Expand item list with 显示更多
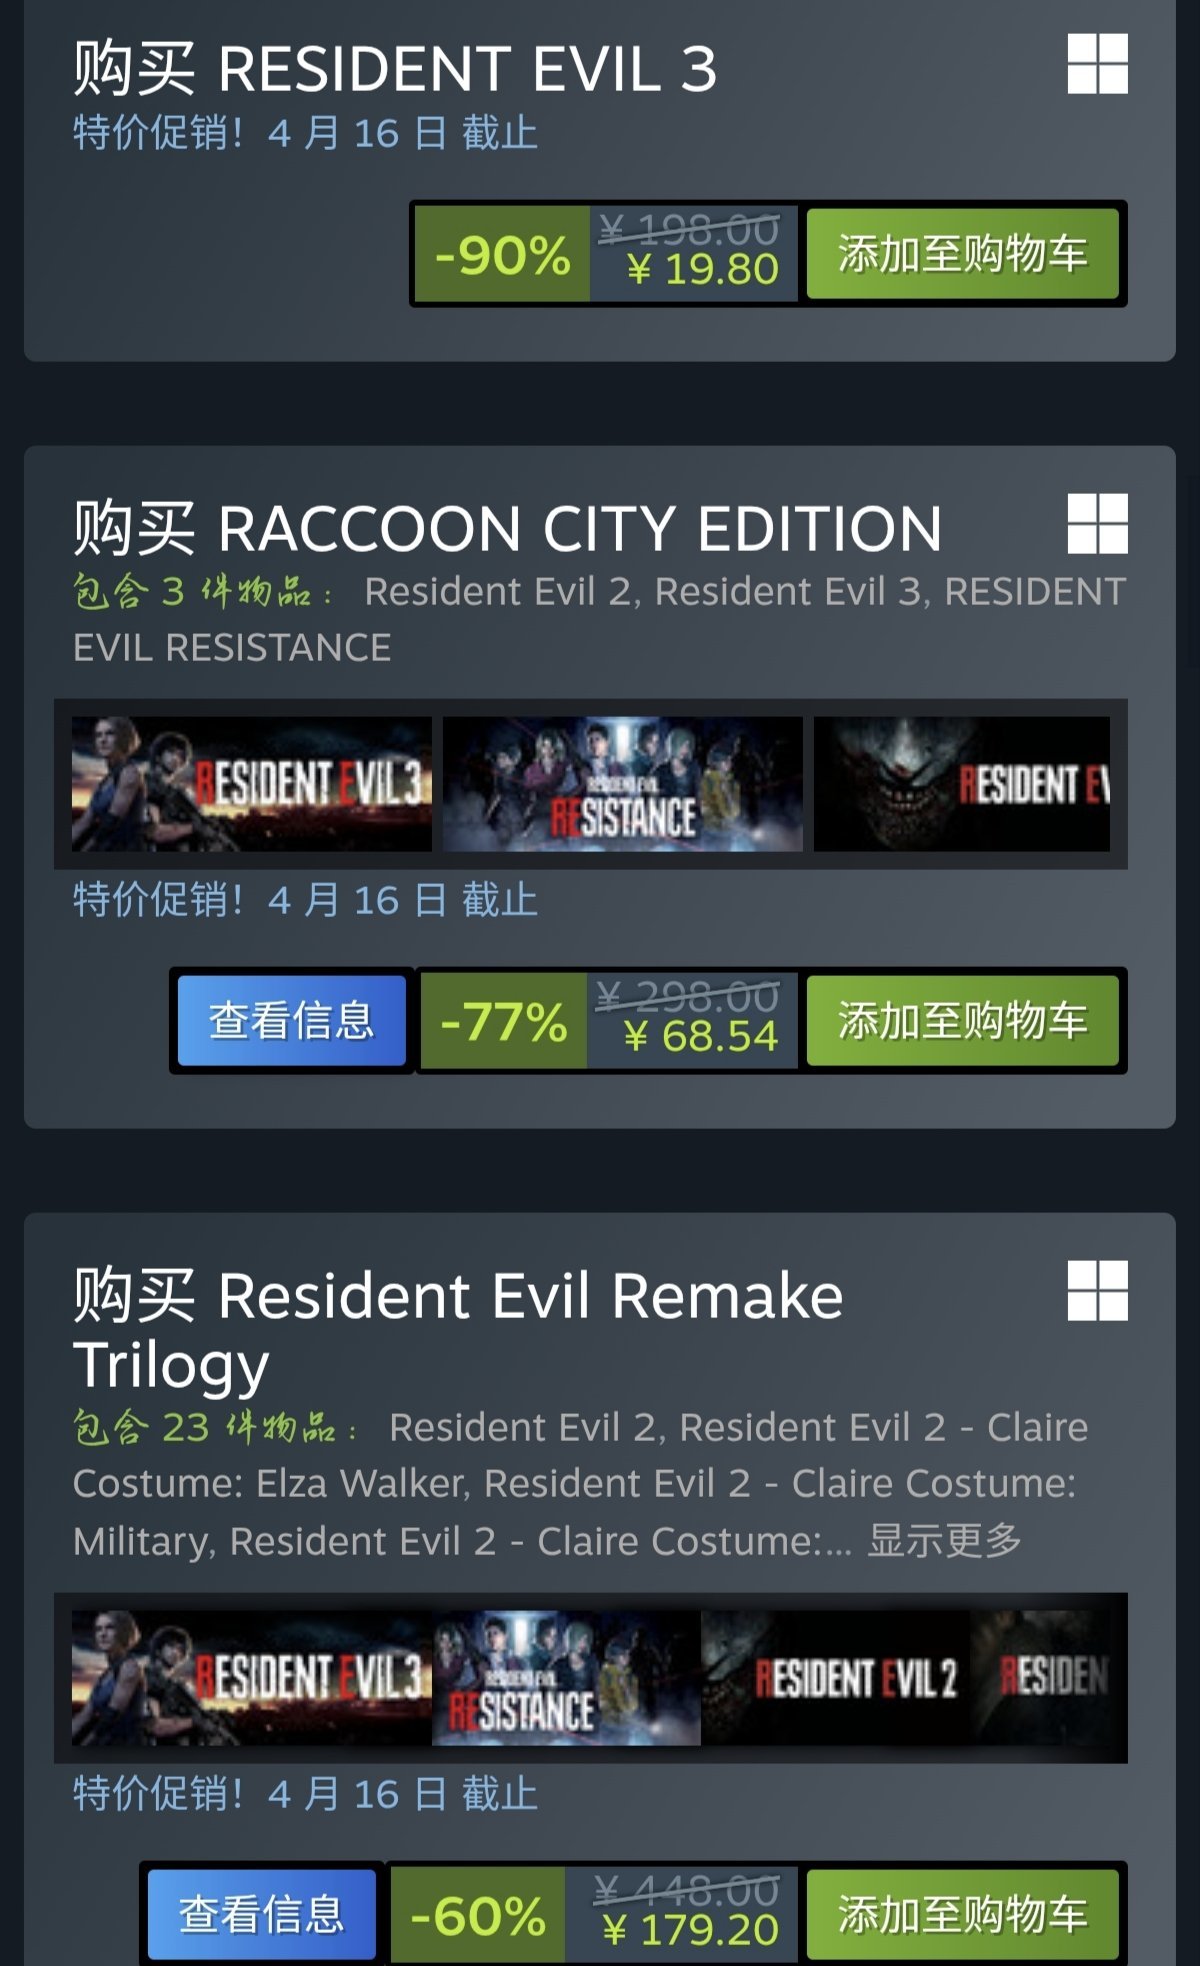1200x1966 pixels. [944, 1540]
